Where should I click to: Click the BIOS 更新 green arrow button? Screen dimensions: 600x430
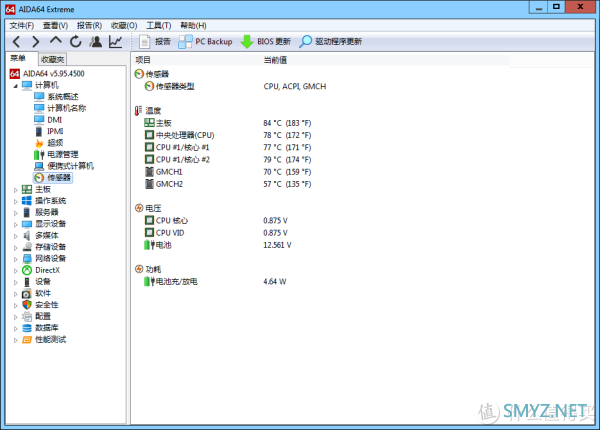[x=266, y=41]
